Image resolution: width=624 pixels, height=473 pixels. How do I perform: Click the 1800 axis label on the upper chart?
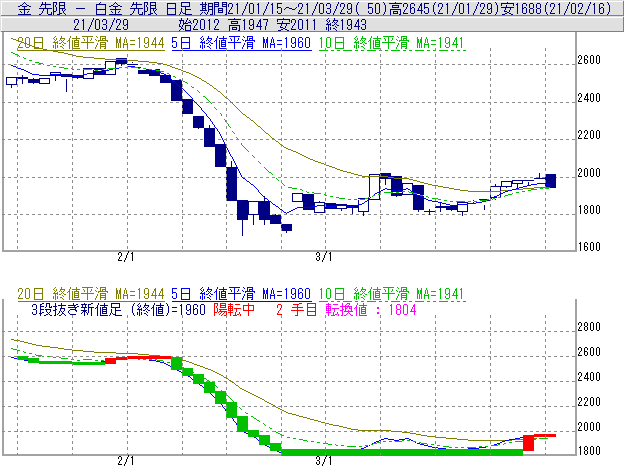(589, 210)
